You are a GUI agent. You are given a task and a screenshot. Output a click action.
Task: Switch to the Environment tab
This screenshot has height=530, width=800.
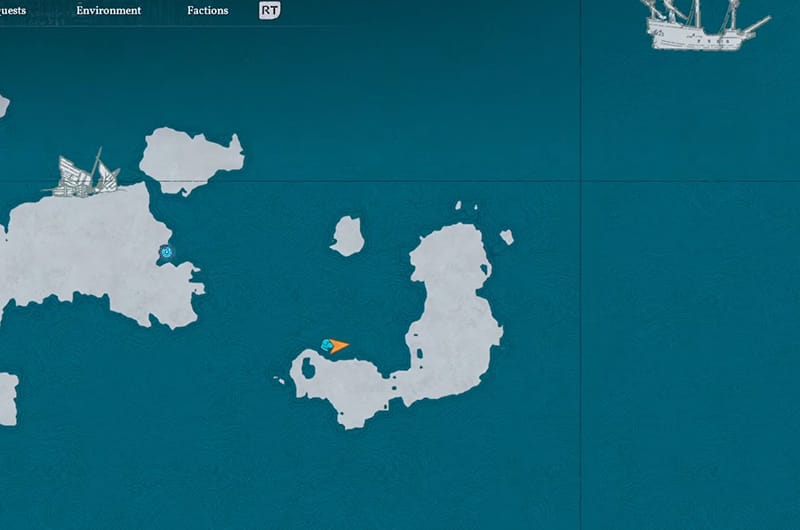pyautogui.click(x=108, y=11)
